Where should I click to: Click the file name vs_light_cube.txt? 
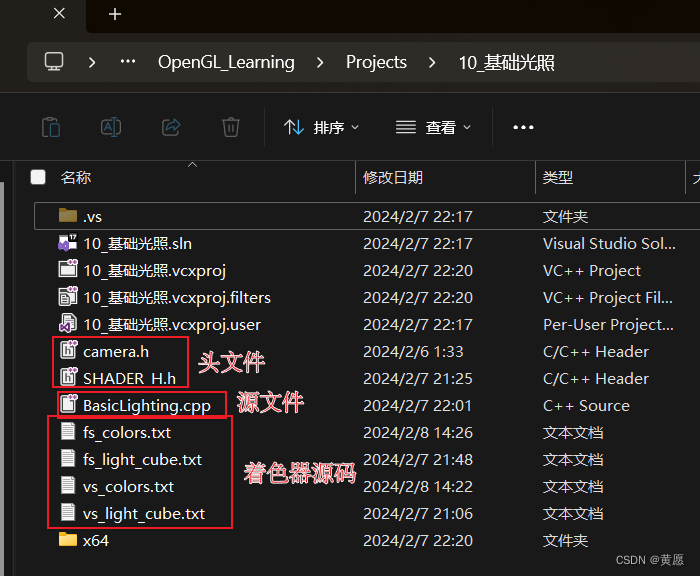[x=144, y=514]
